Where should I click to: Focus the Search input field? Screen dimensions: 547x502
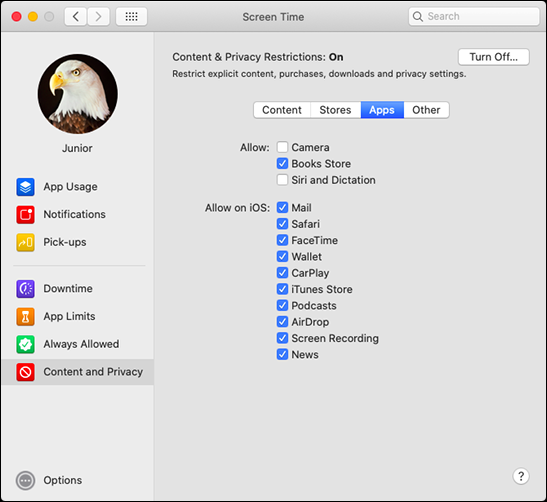(474, 16)
